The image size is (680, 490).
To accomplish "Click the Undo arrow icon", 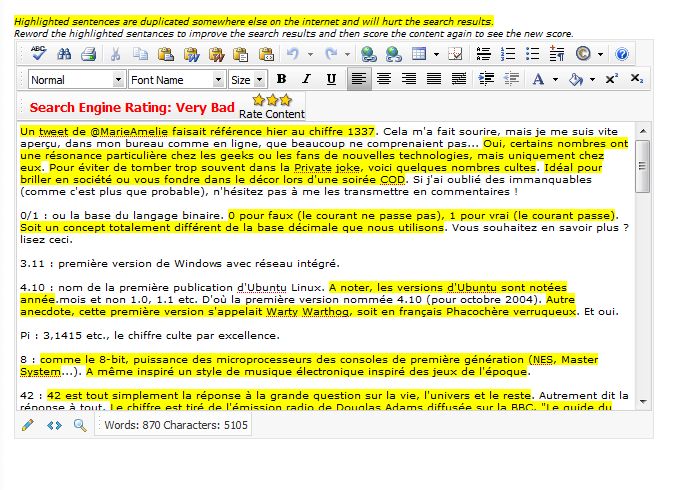I will point(293,54).
